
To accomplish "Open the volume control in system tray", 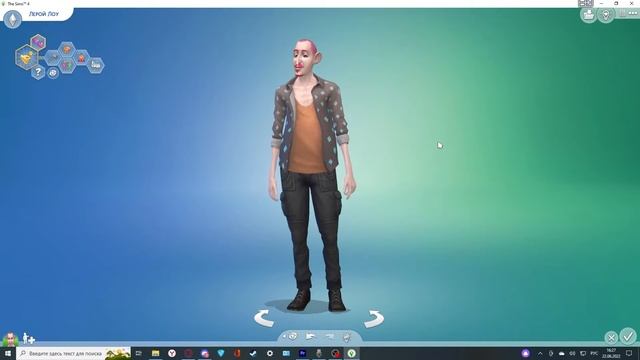I will (x=572, y=353).
